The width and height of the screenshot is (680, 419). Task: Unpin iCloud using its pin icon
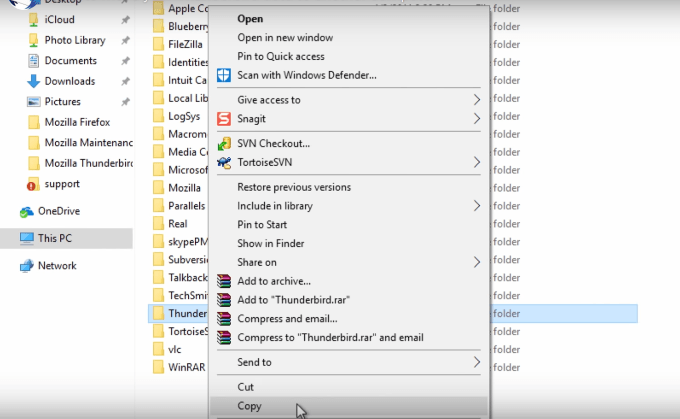coord(125,20)
